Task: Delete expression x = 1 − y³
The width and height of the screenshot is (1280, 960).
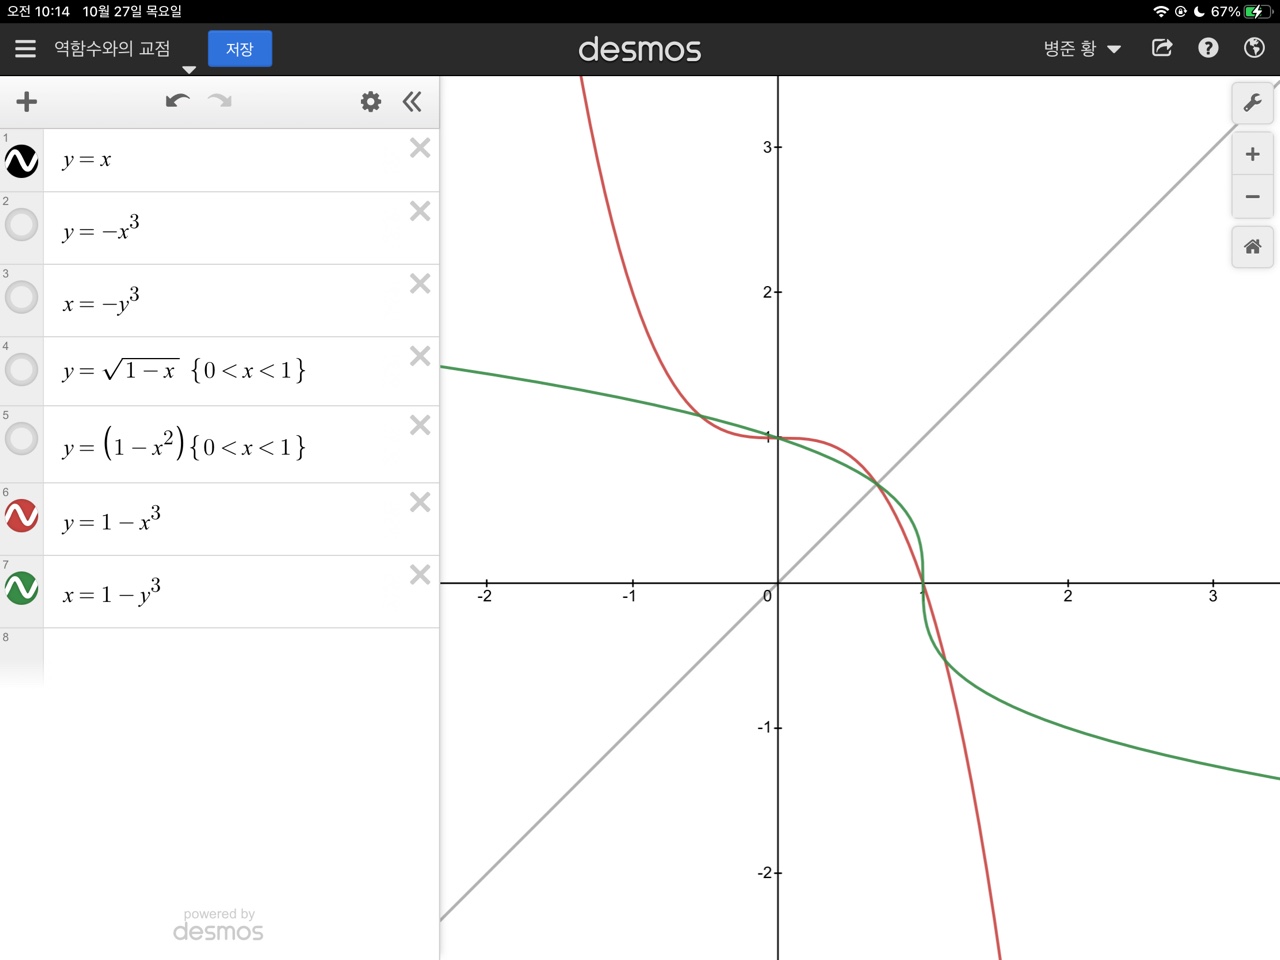Action: coord(420,575)
